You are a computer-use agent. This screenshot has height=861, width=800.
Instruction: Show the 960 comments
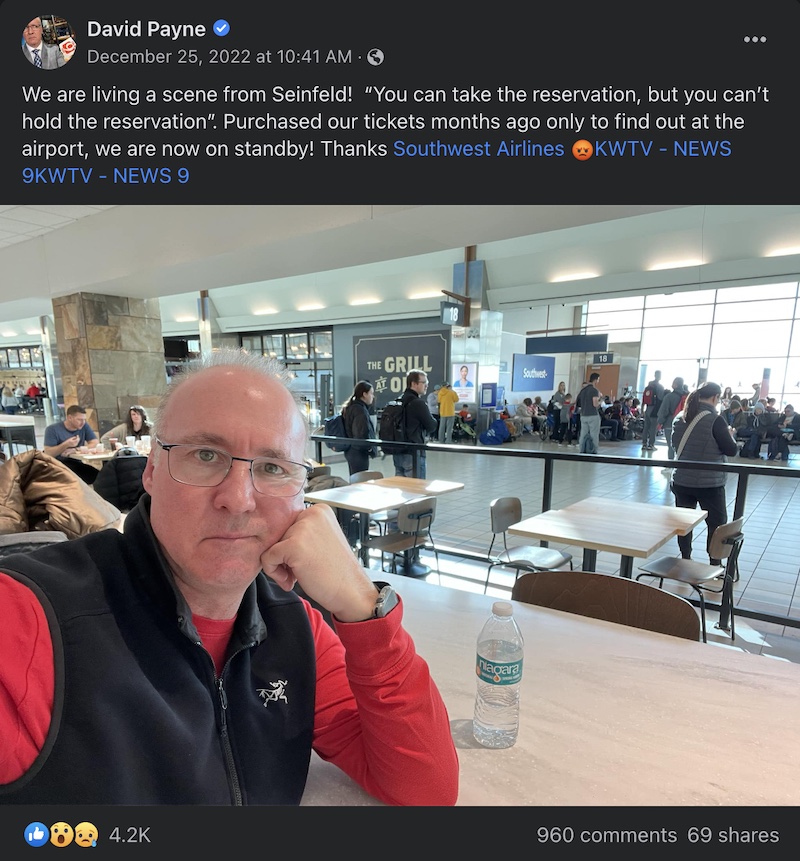pos(607,835)
